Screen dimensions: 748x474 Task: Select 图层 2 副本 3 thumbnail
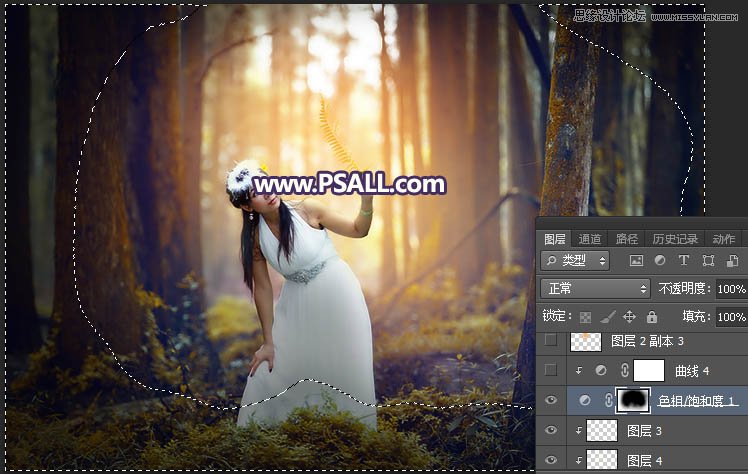586,341
